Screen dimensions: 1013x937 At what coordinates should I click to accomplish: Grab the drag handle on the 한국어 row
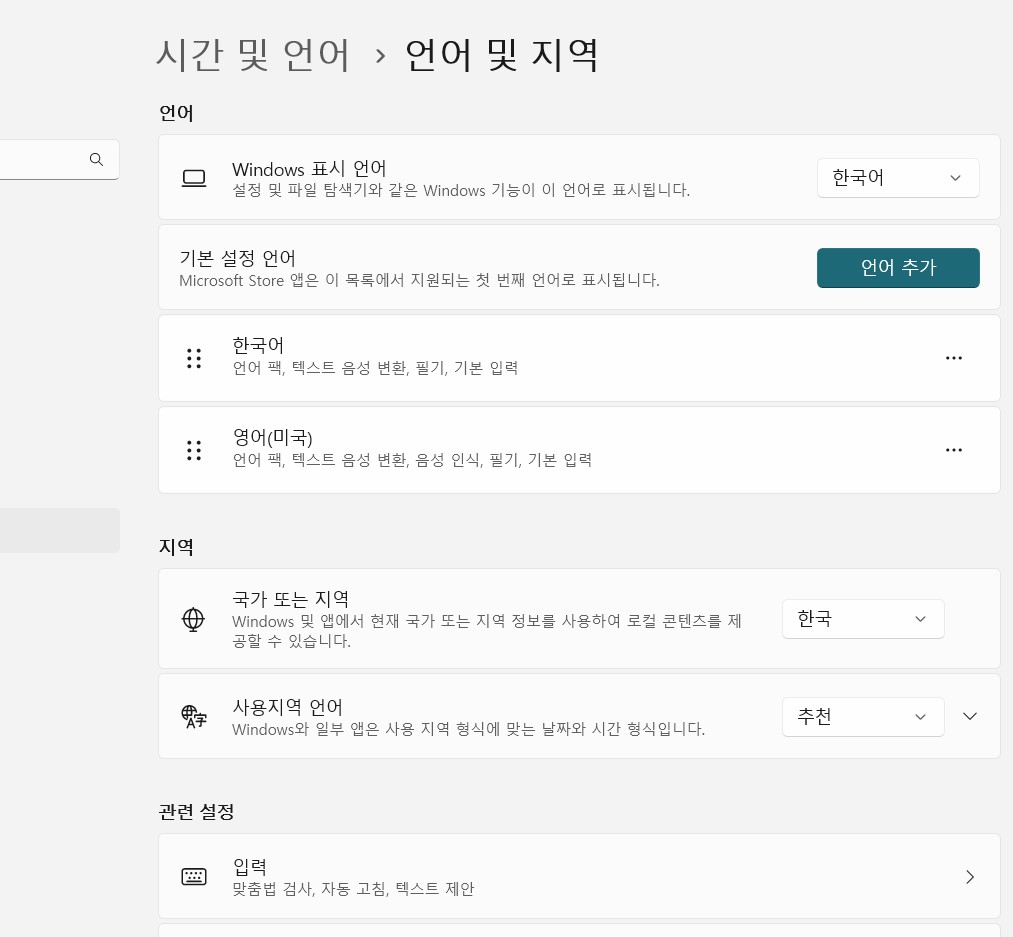click(x=194, y=357)
